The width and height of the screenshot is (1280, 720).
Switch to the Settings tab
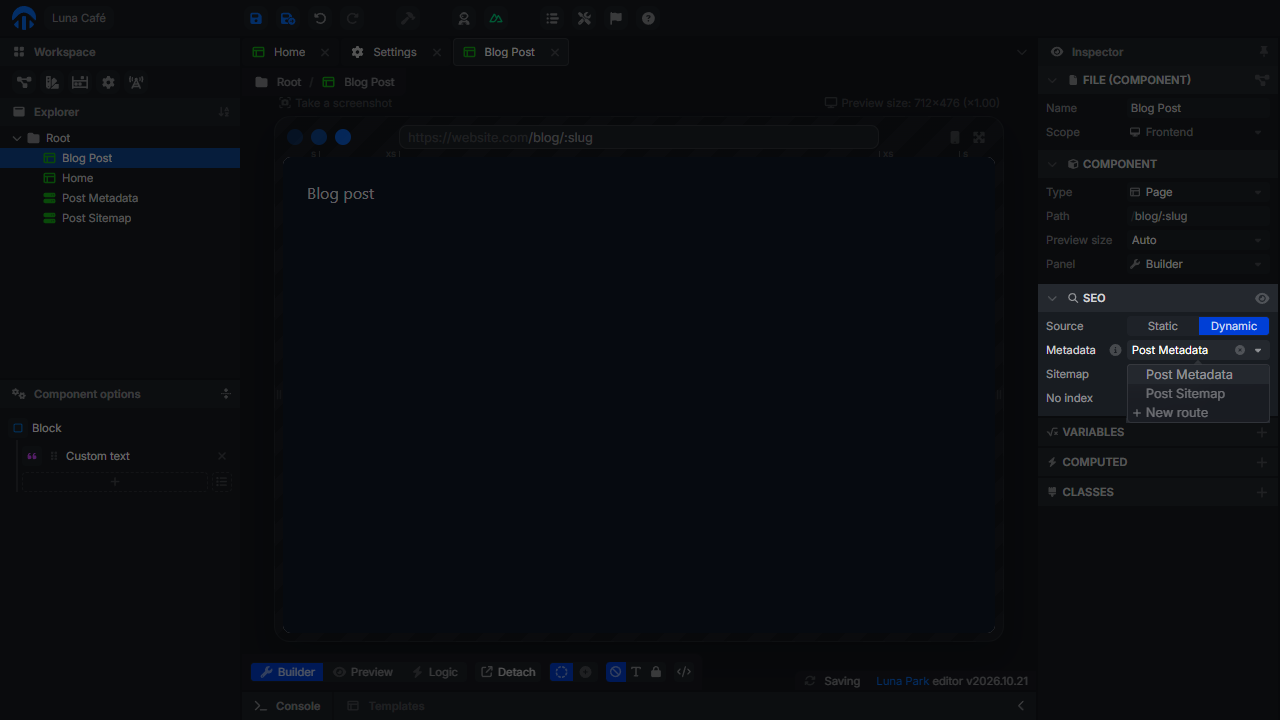[394, 52]
